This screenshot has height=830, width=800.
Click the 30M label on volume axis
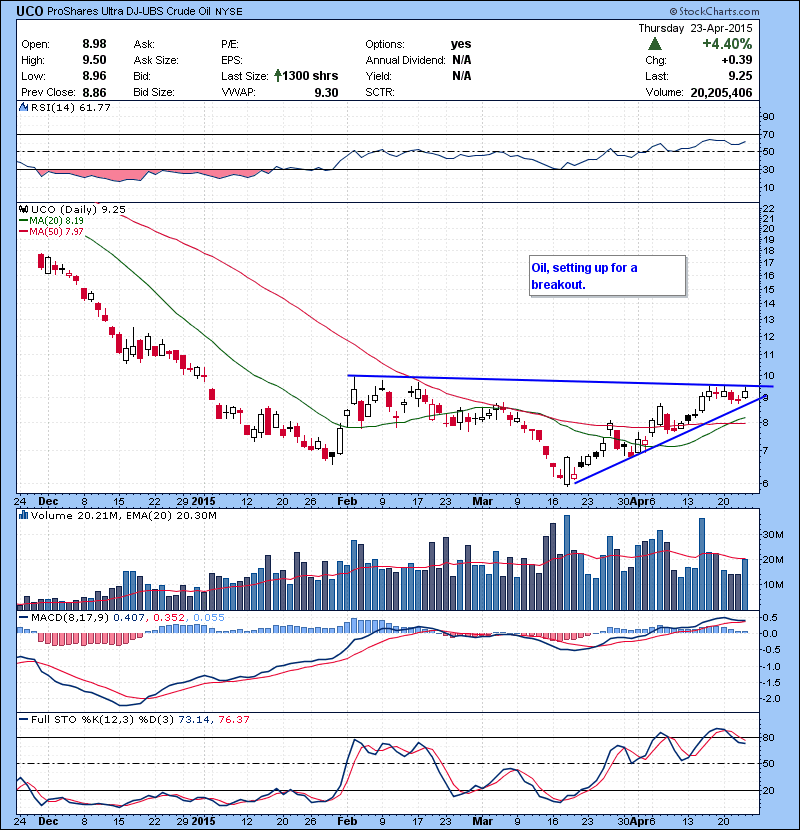772,535
